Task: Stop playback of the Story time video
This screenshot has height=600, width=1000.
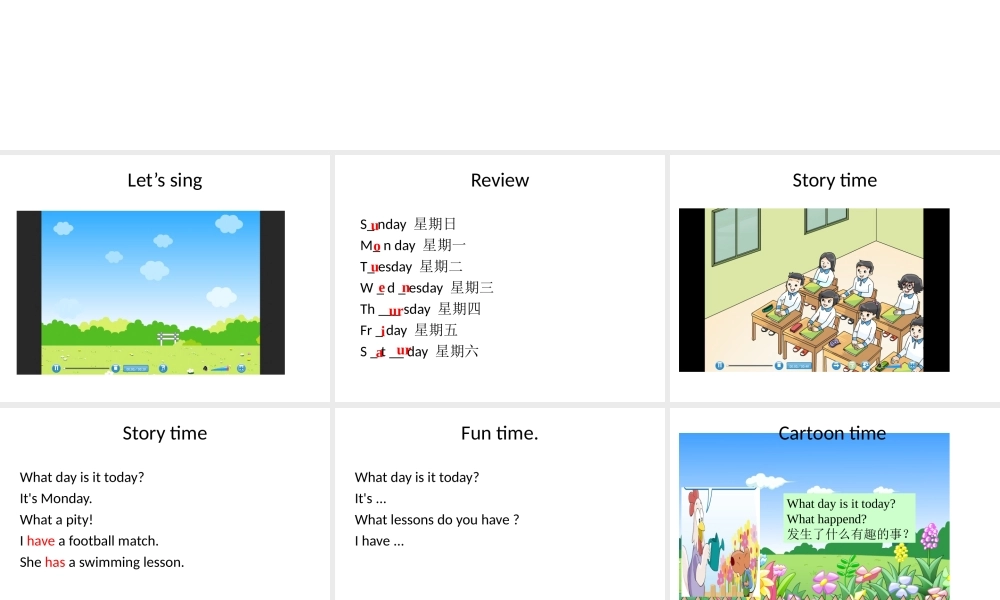Action: click(779, 366)
